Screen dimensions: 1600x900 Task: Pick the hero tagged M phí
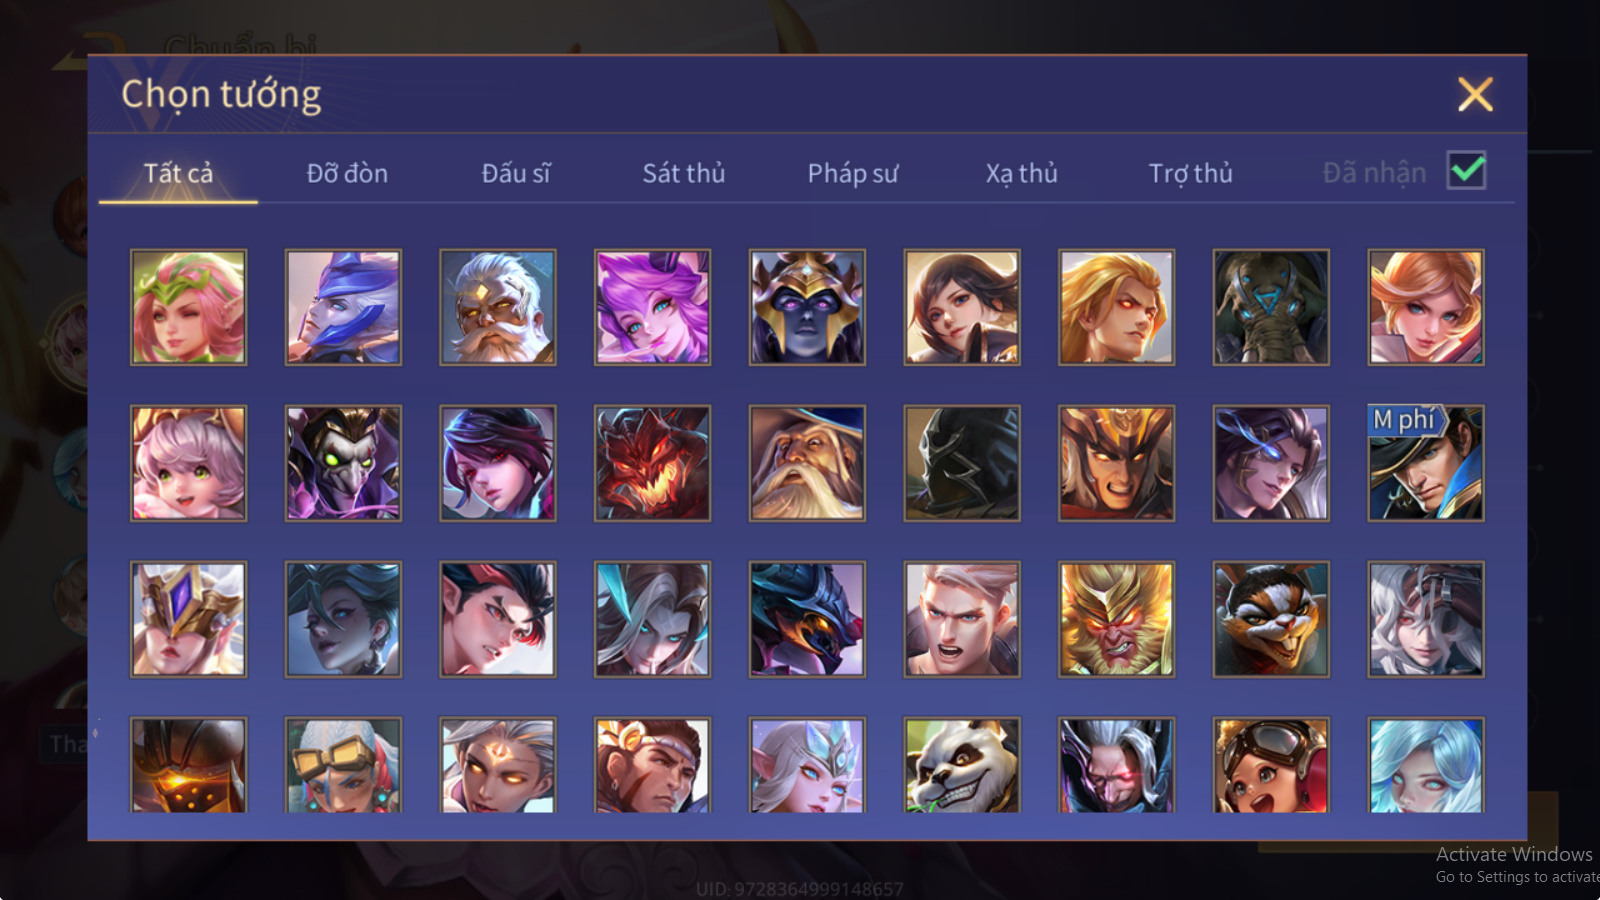click(1425, 463)
